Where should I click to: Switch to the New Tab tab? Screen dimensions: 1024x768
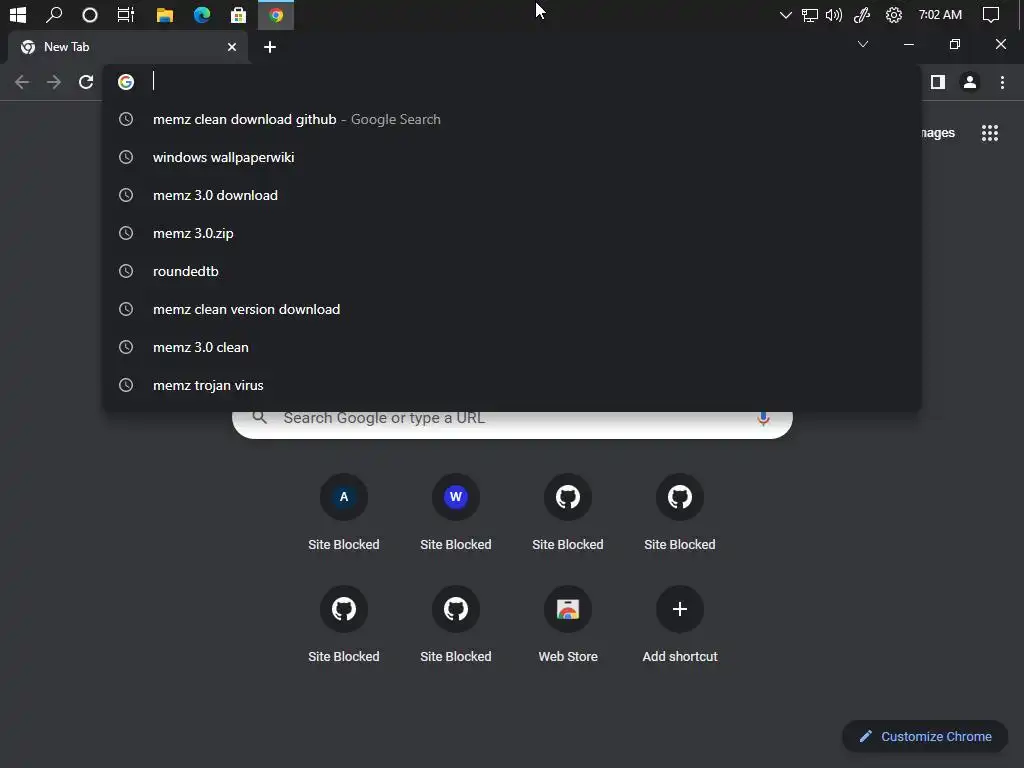pyautogui.click(x=128, y=47)
